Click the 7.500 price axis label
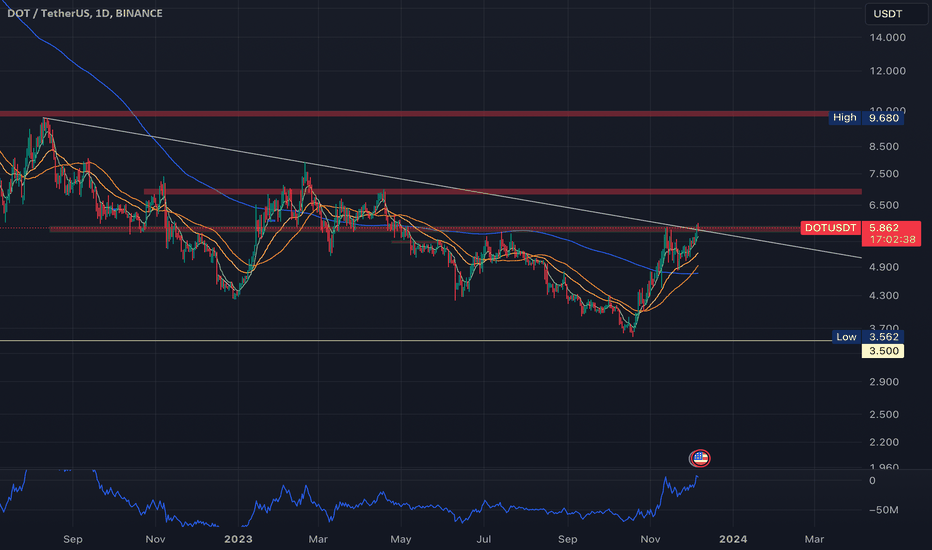This screenshot has height=550, width=932. (x=884, y=174)
